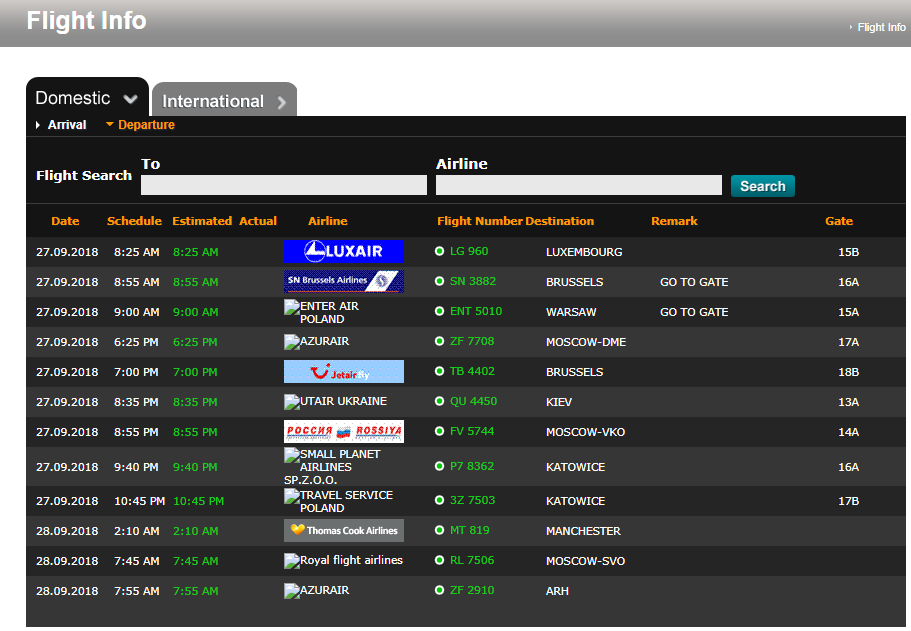Open flight number SN 3882
The width and height of the screenshot is (911, 631).
click(472, 282)
